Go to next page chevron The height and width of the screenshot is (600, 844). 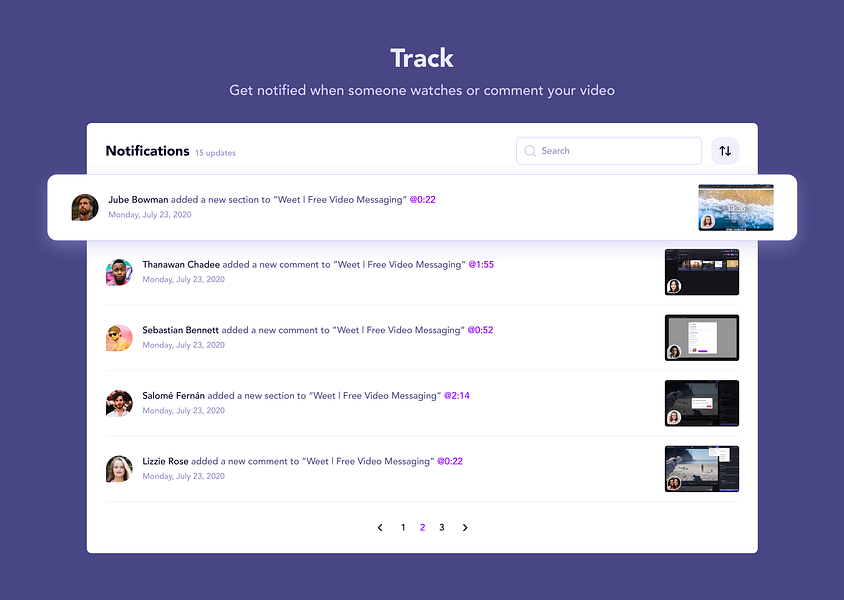465,527
